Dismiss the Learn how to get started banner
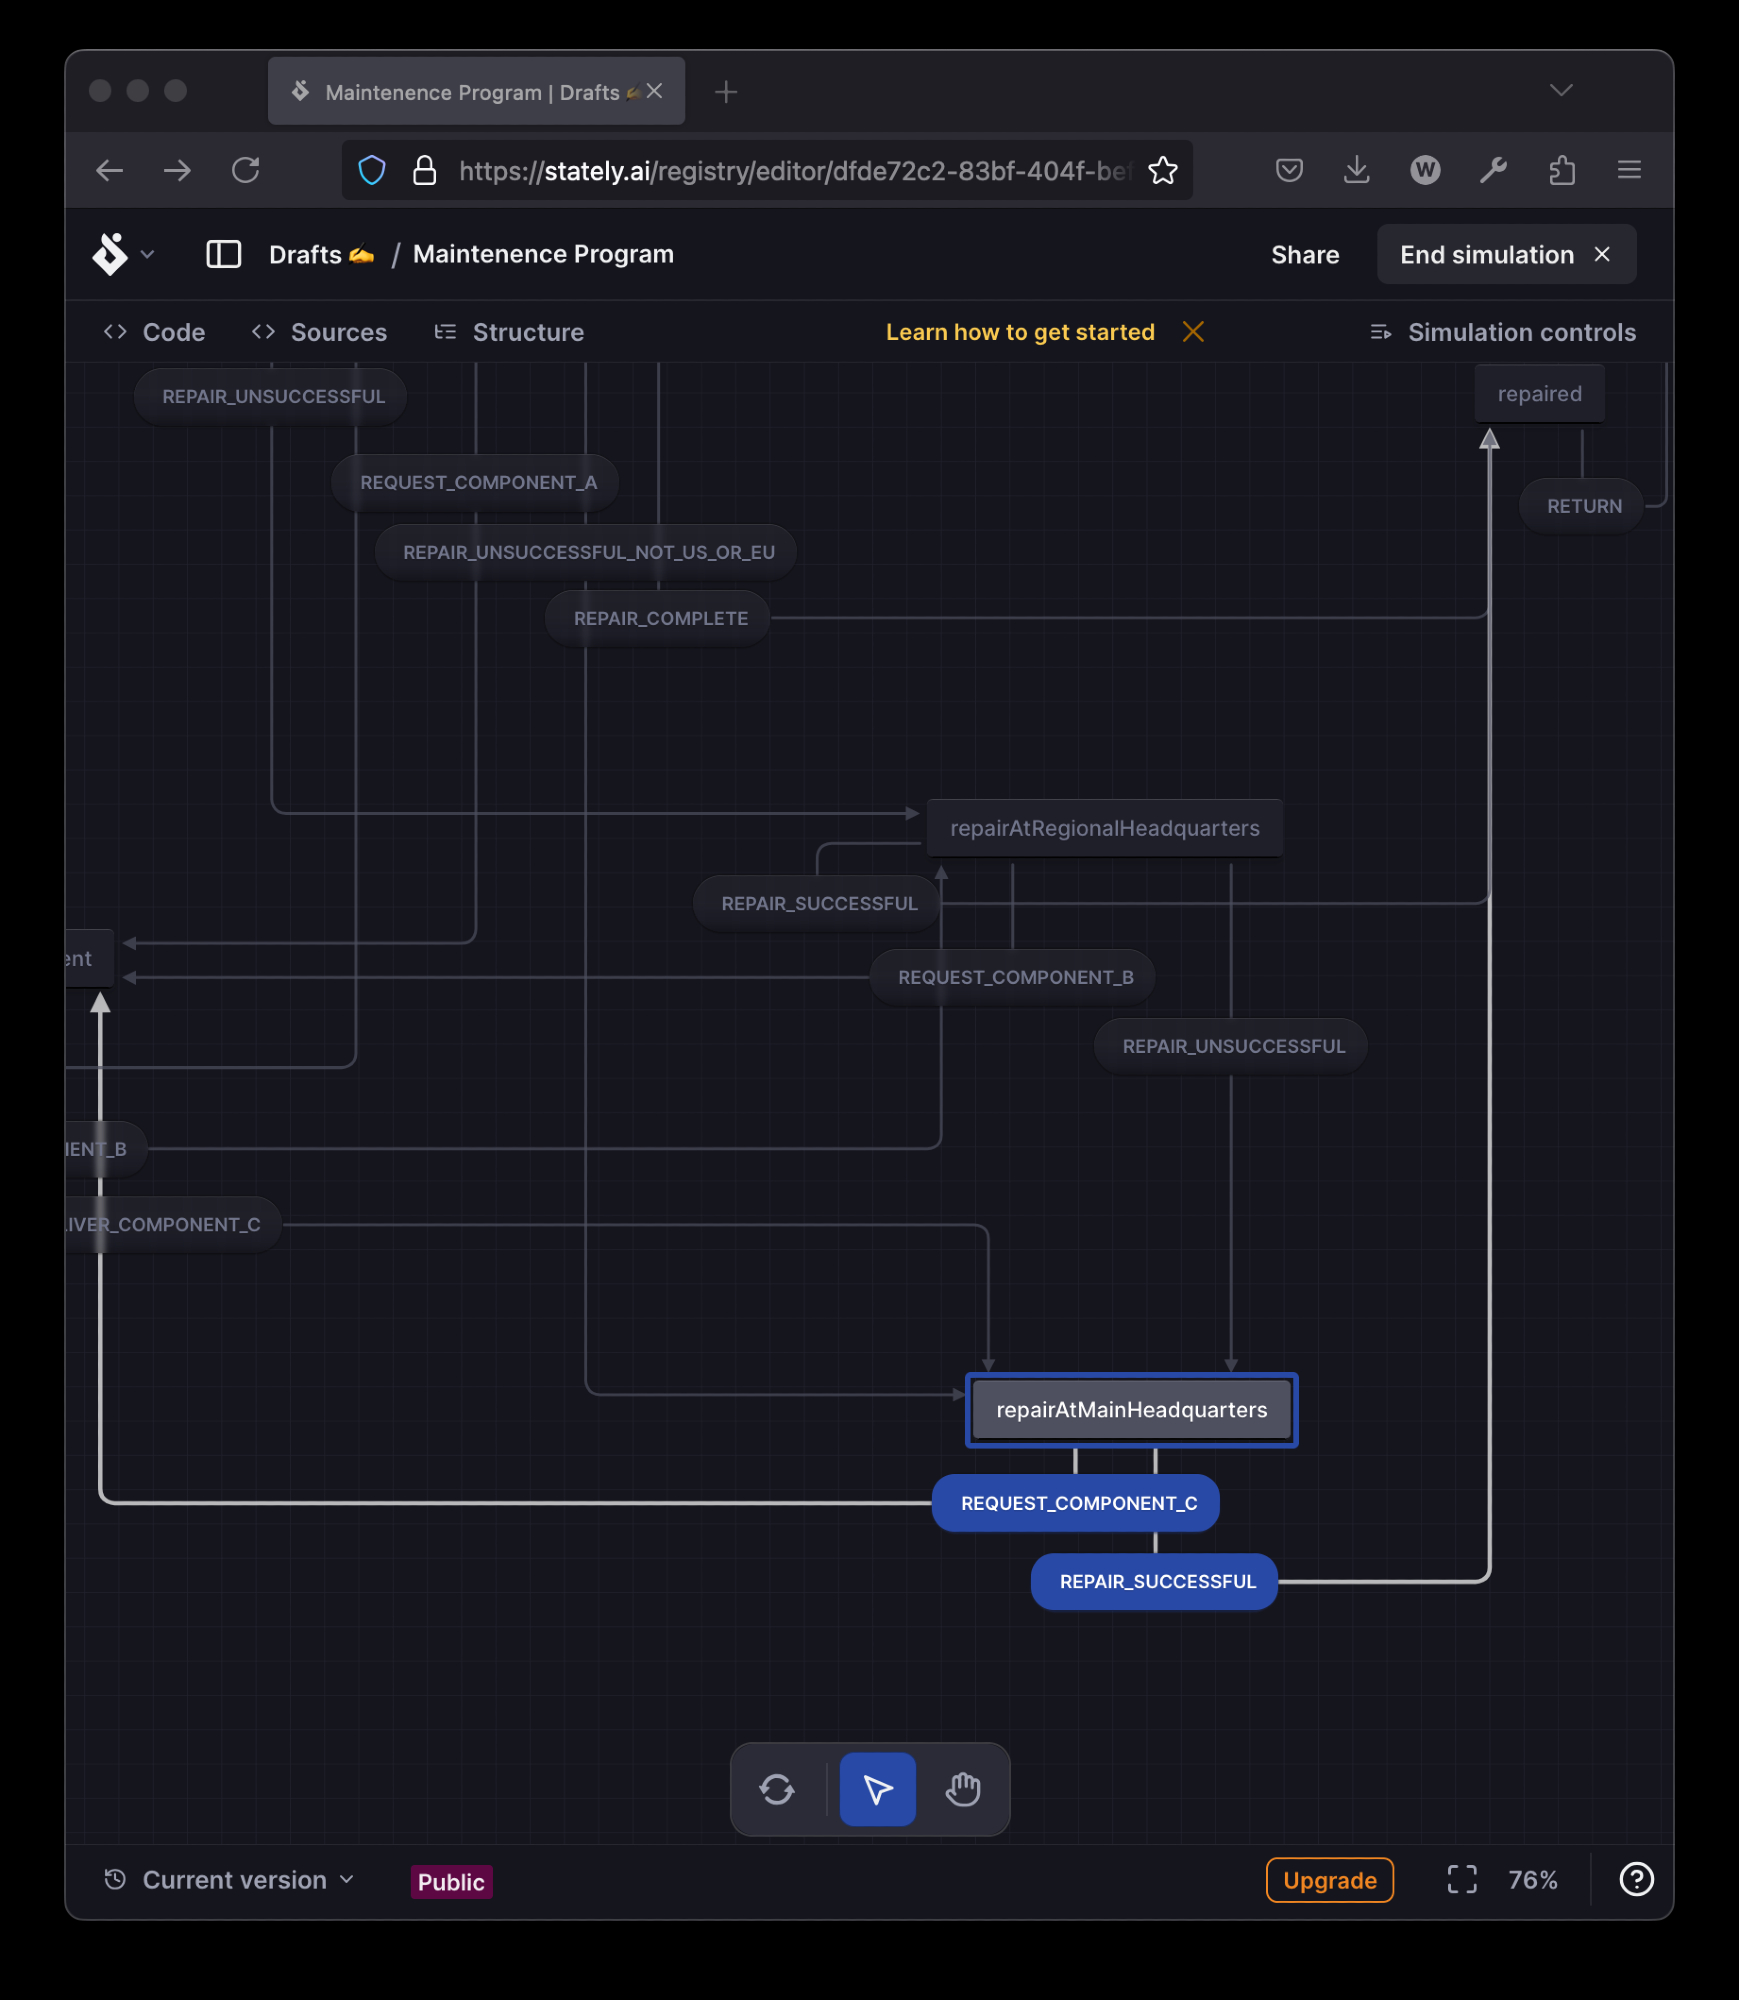The width and height of the screenshot is (1739, 2000). click(x=1193, y=332)
